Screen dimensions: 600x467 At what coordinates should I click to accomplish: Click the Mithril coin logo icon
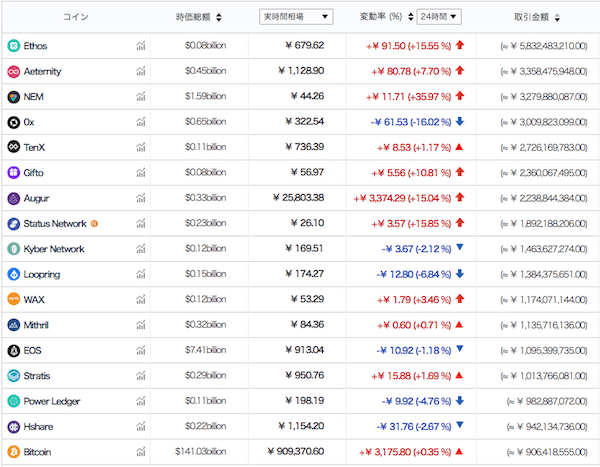(13, 325)
